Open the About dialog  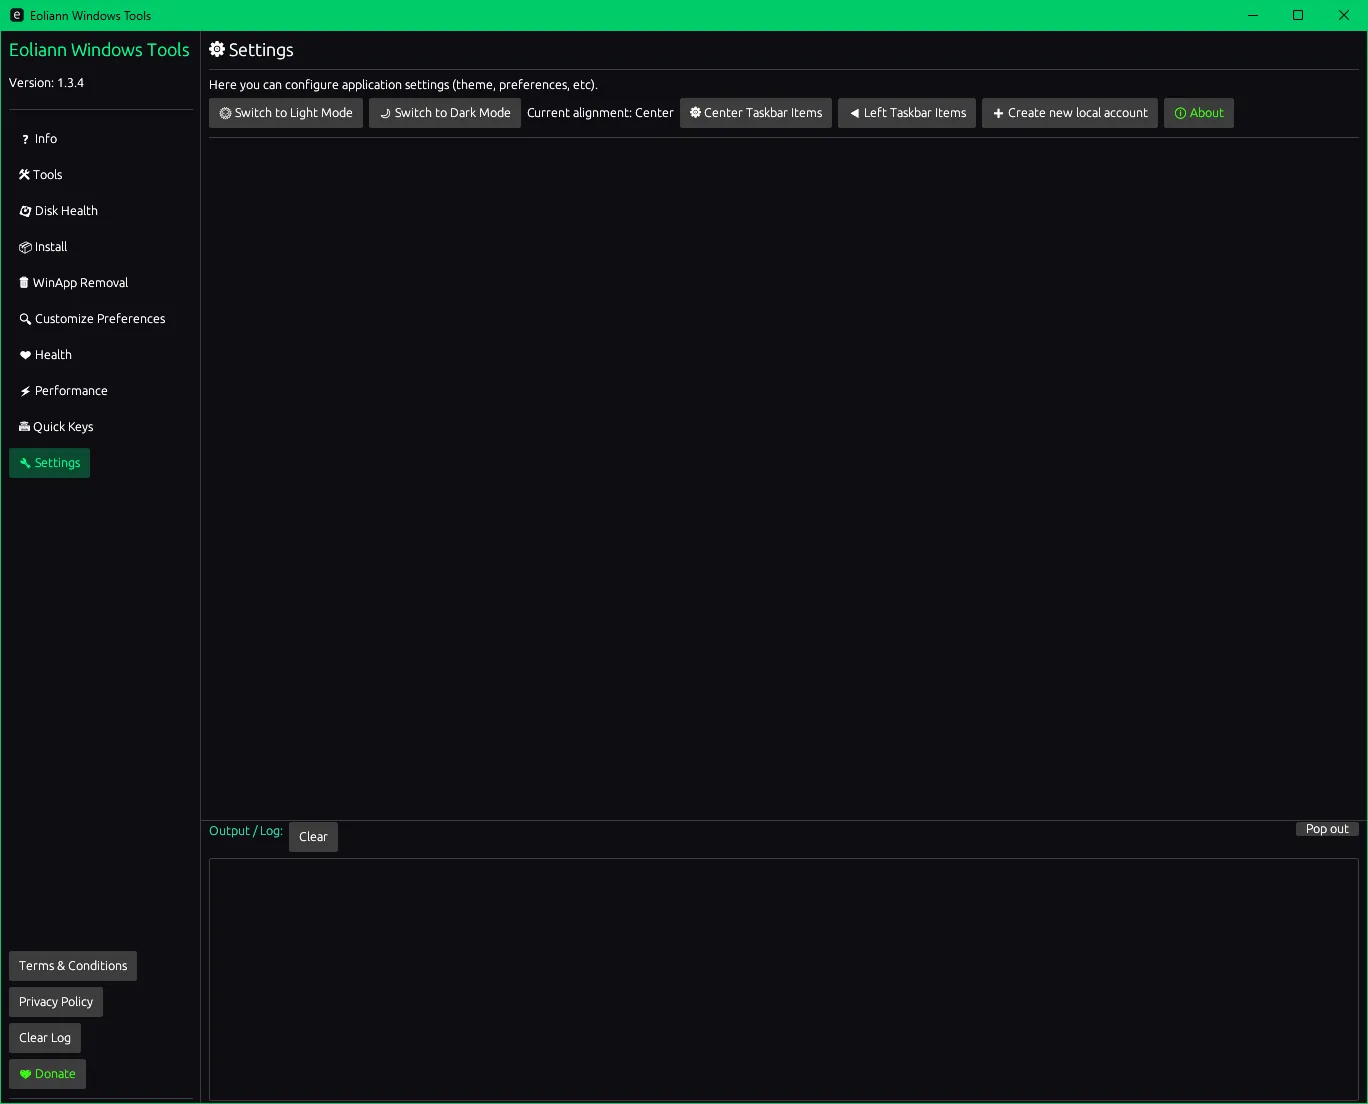[x=1198, y=113]
